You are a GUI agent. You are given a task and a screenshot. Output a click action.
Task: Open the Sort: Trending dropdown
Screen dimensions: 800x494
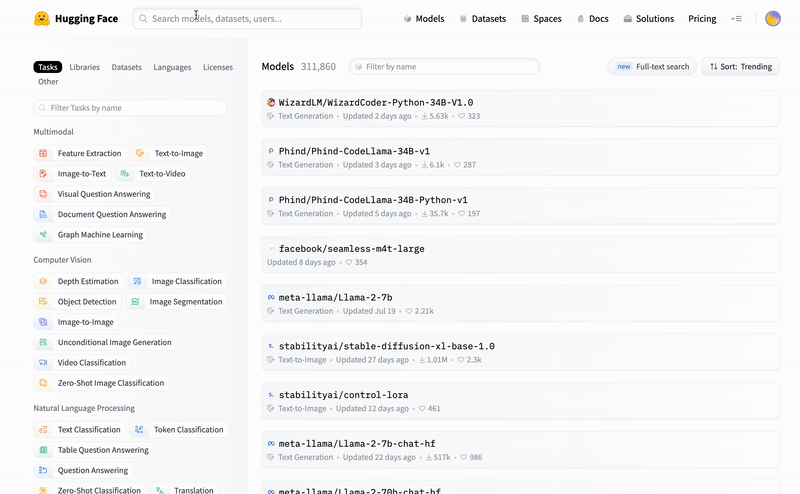pyautogui.click(x=740, y=67)
